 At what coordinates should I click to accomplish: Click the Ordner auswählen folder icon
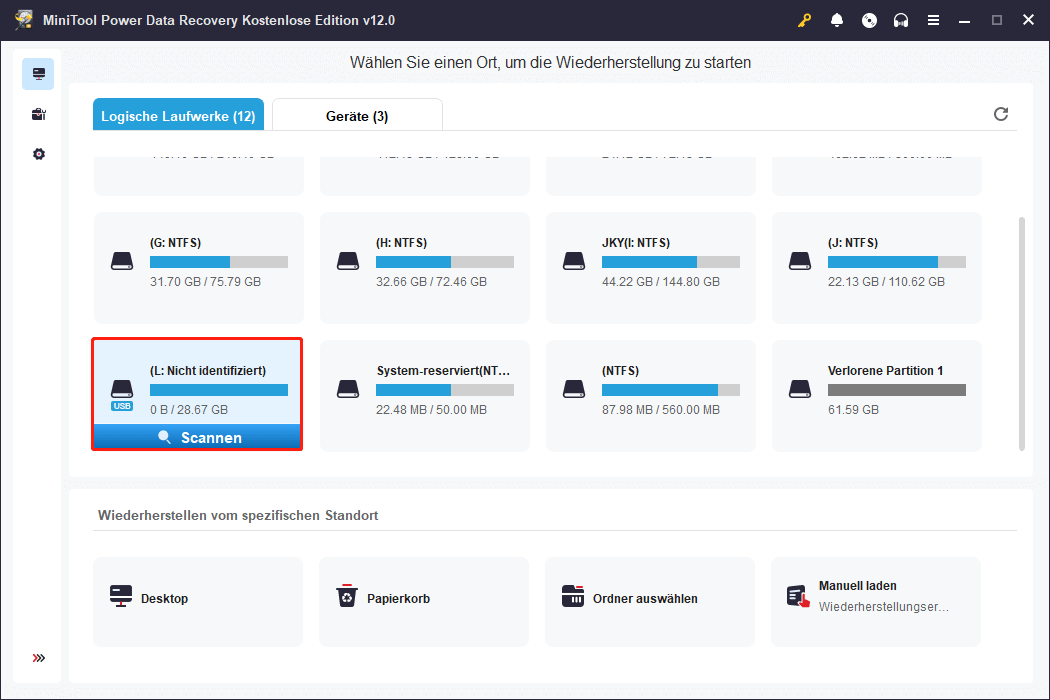click(x=573, y=596)
